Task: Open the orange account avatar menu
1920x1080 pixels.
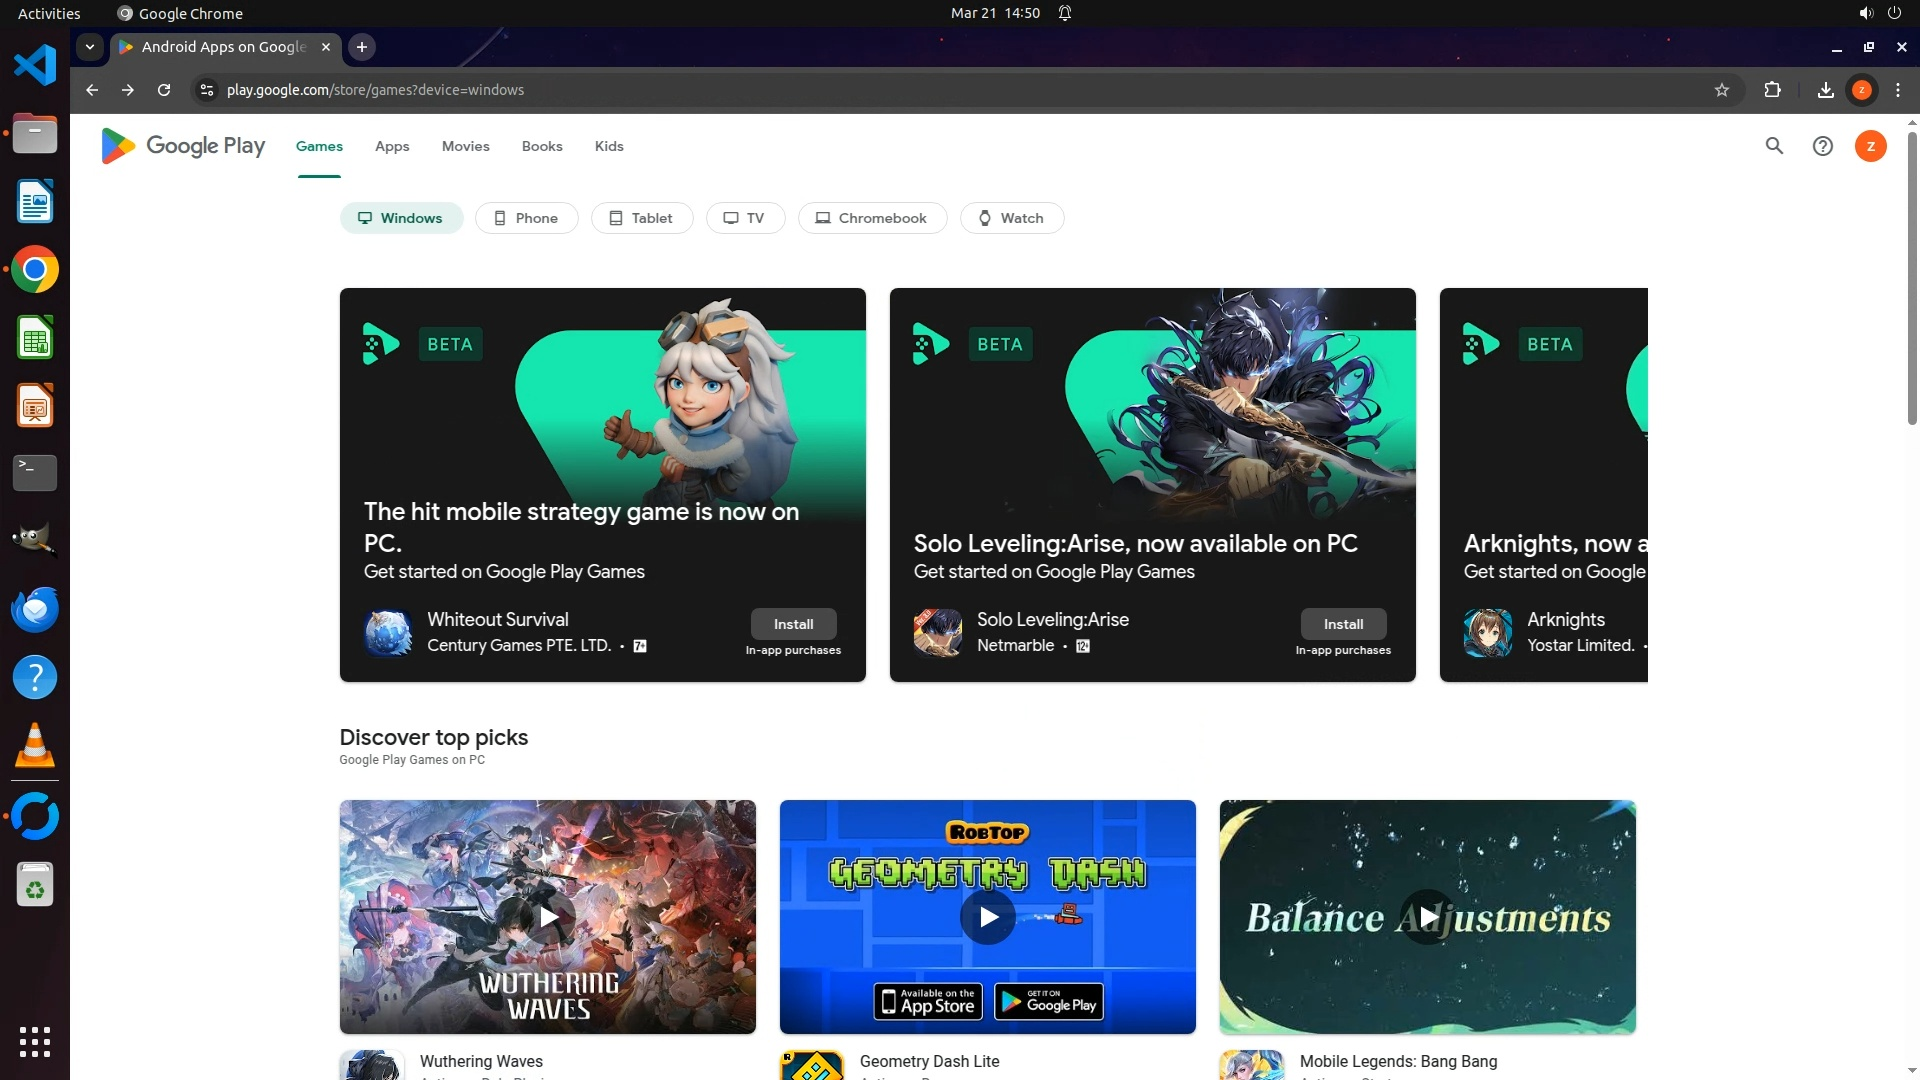Action: pos(1870,146)
